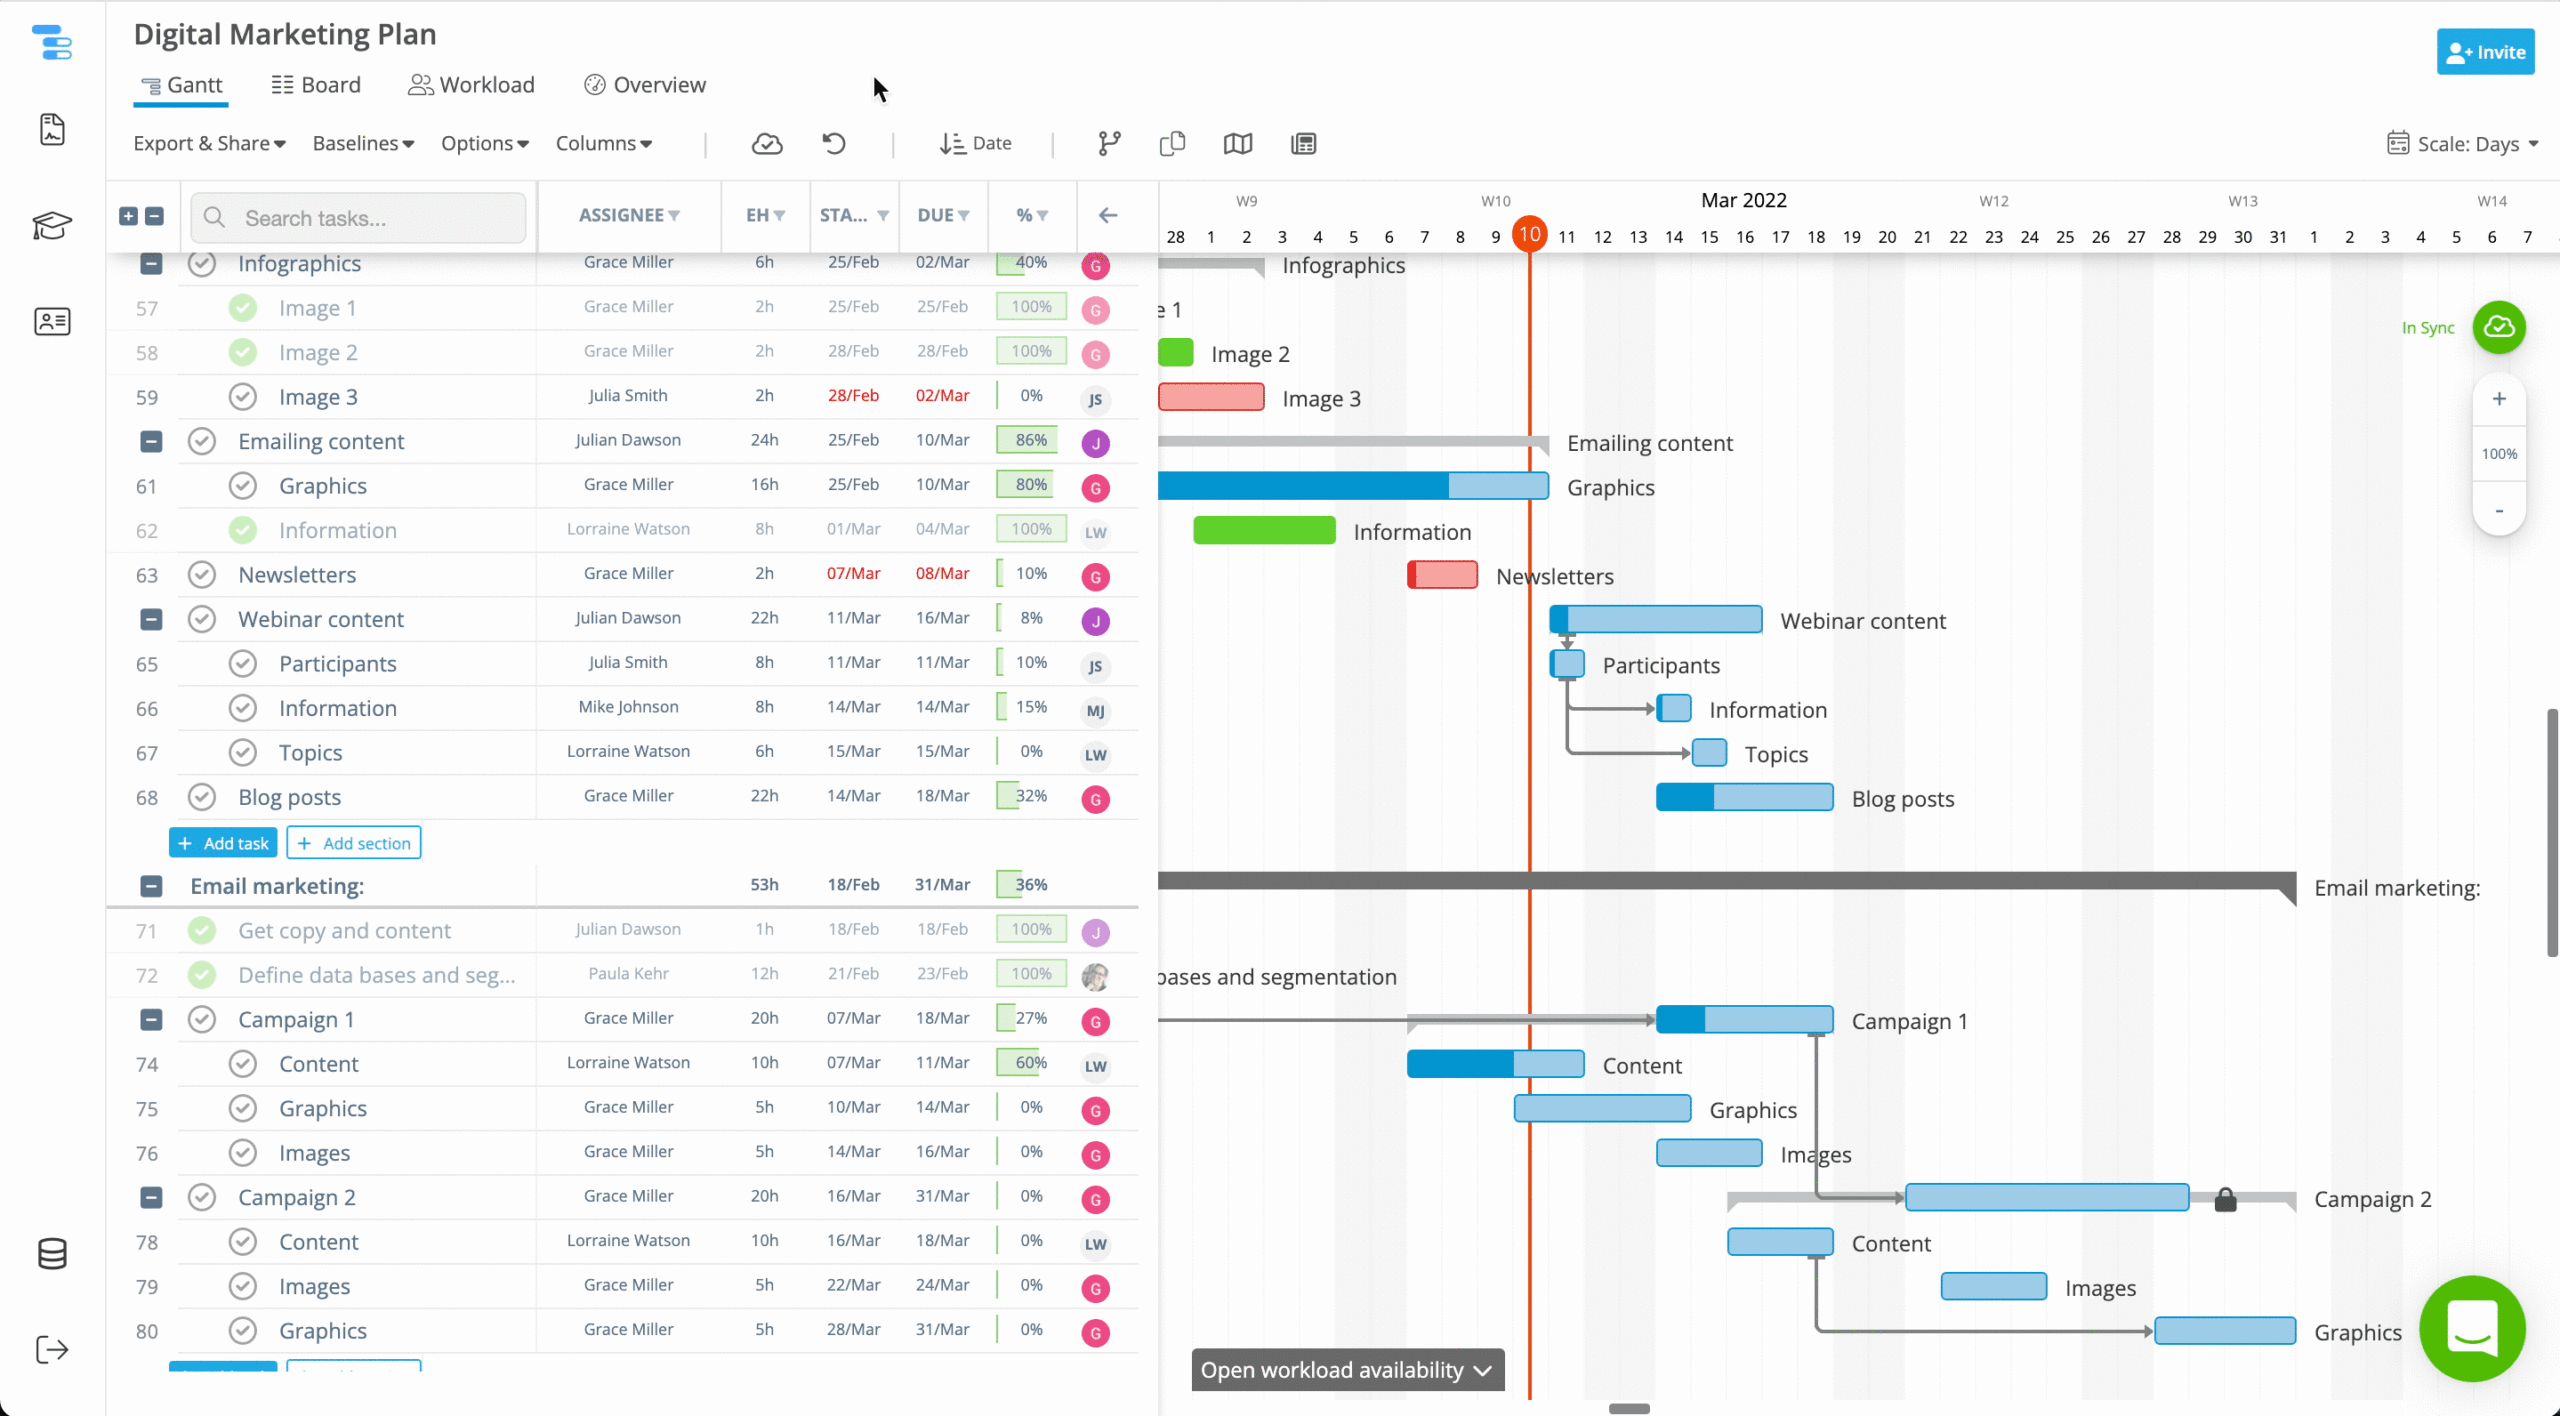
Task: Click the cloud sync status icon
Action: [x=766, y=143]
